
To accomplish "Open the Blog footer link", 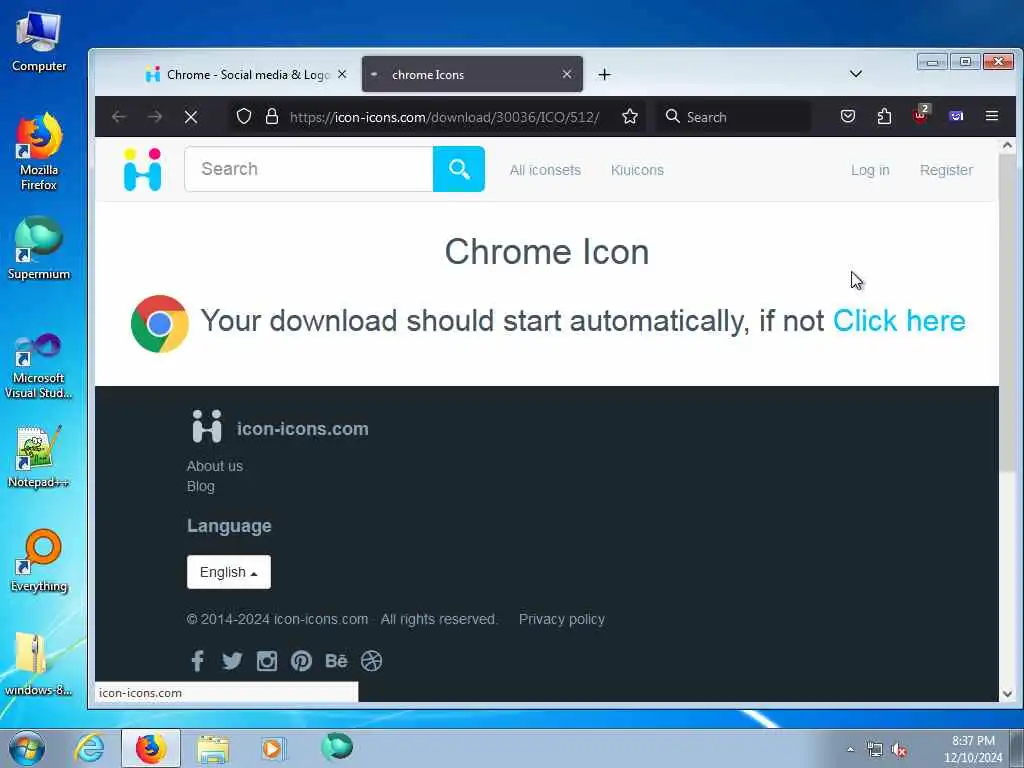I will pyautogui.click(x=200, y=486).
